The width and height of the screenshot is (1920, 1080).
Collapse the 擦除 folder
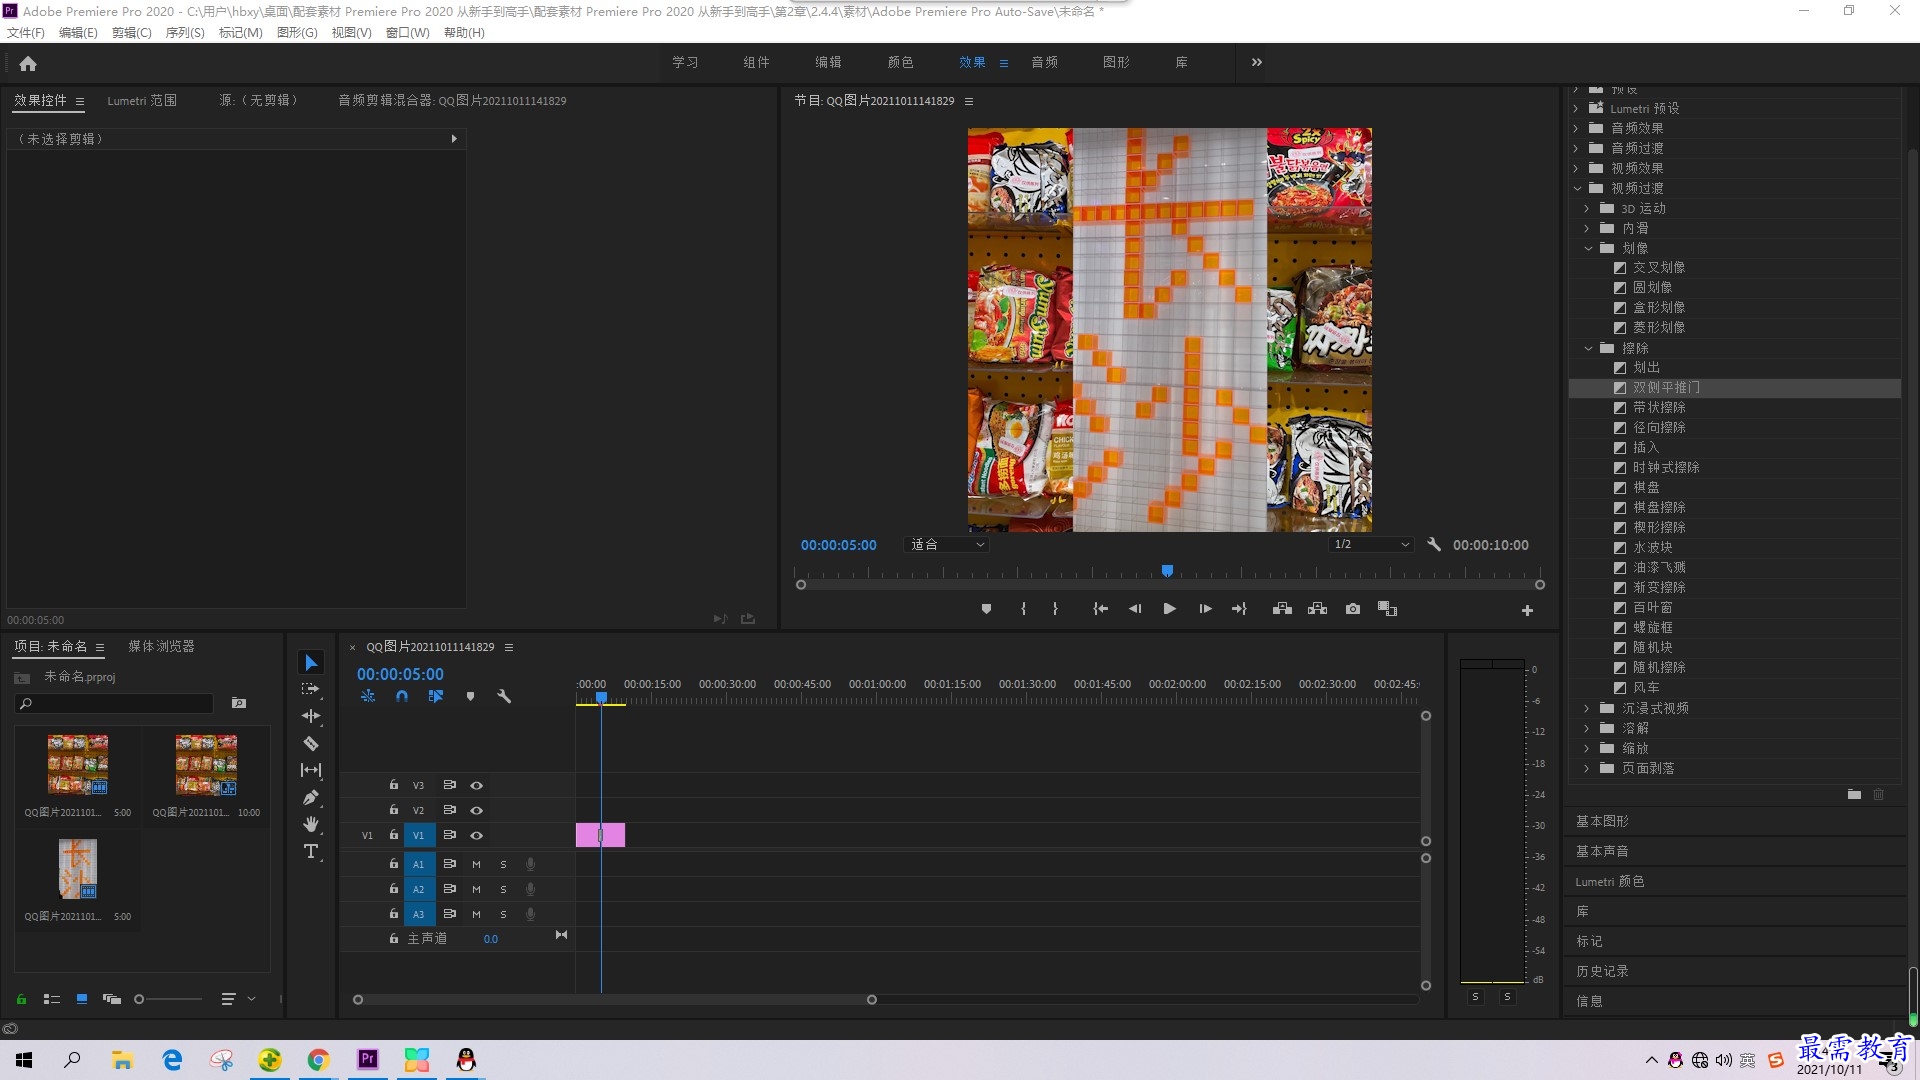(1588, 348)
